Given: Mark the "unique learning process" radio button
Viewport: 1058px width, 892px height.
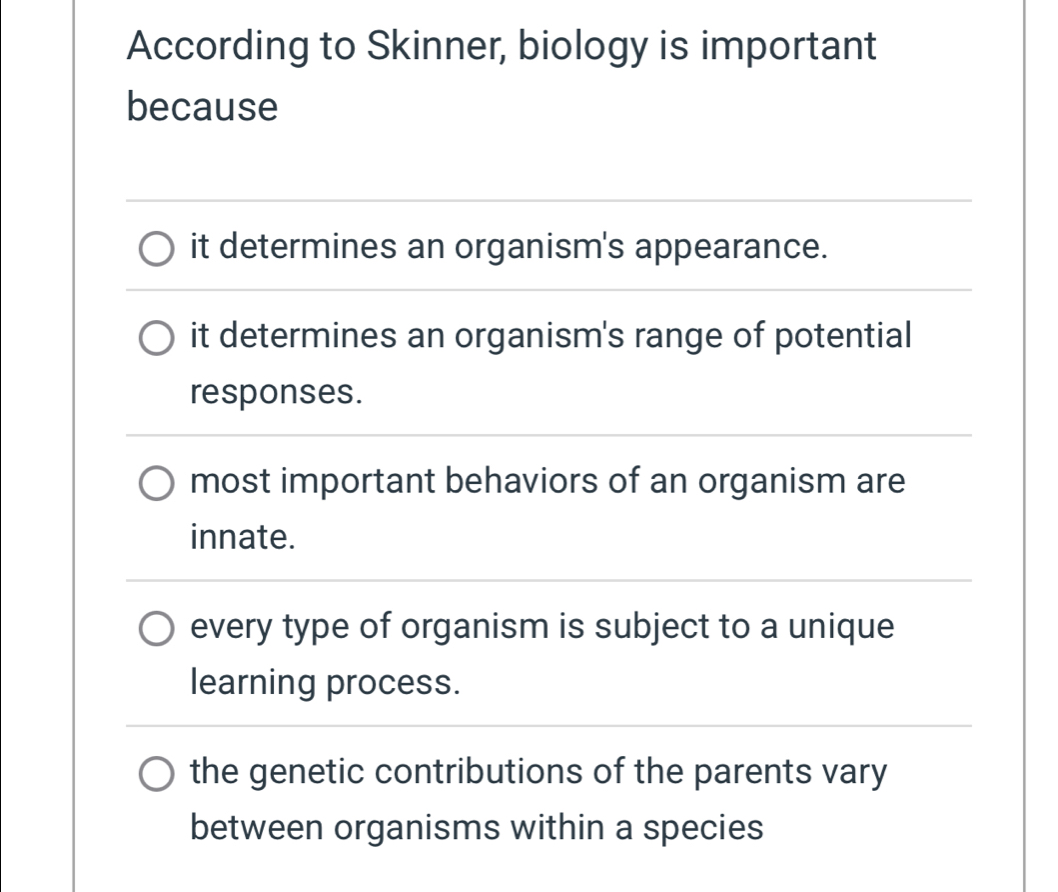Looking at the screenshot, I should point(155,629).
